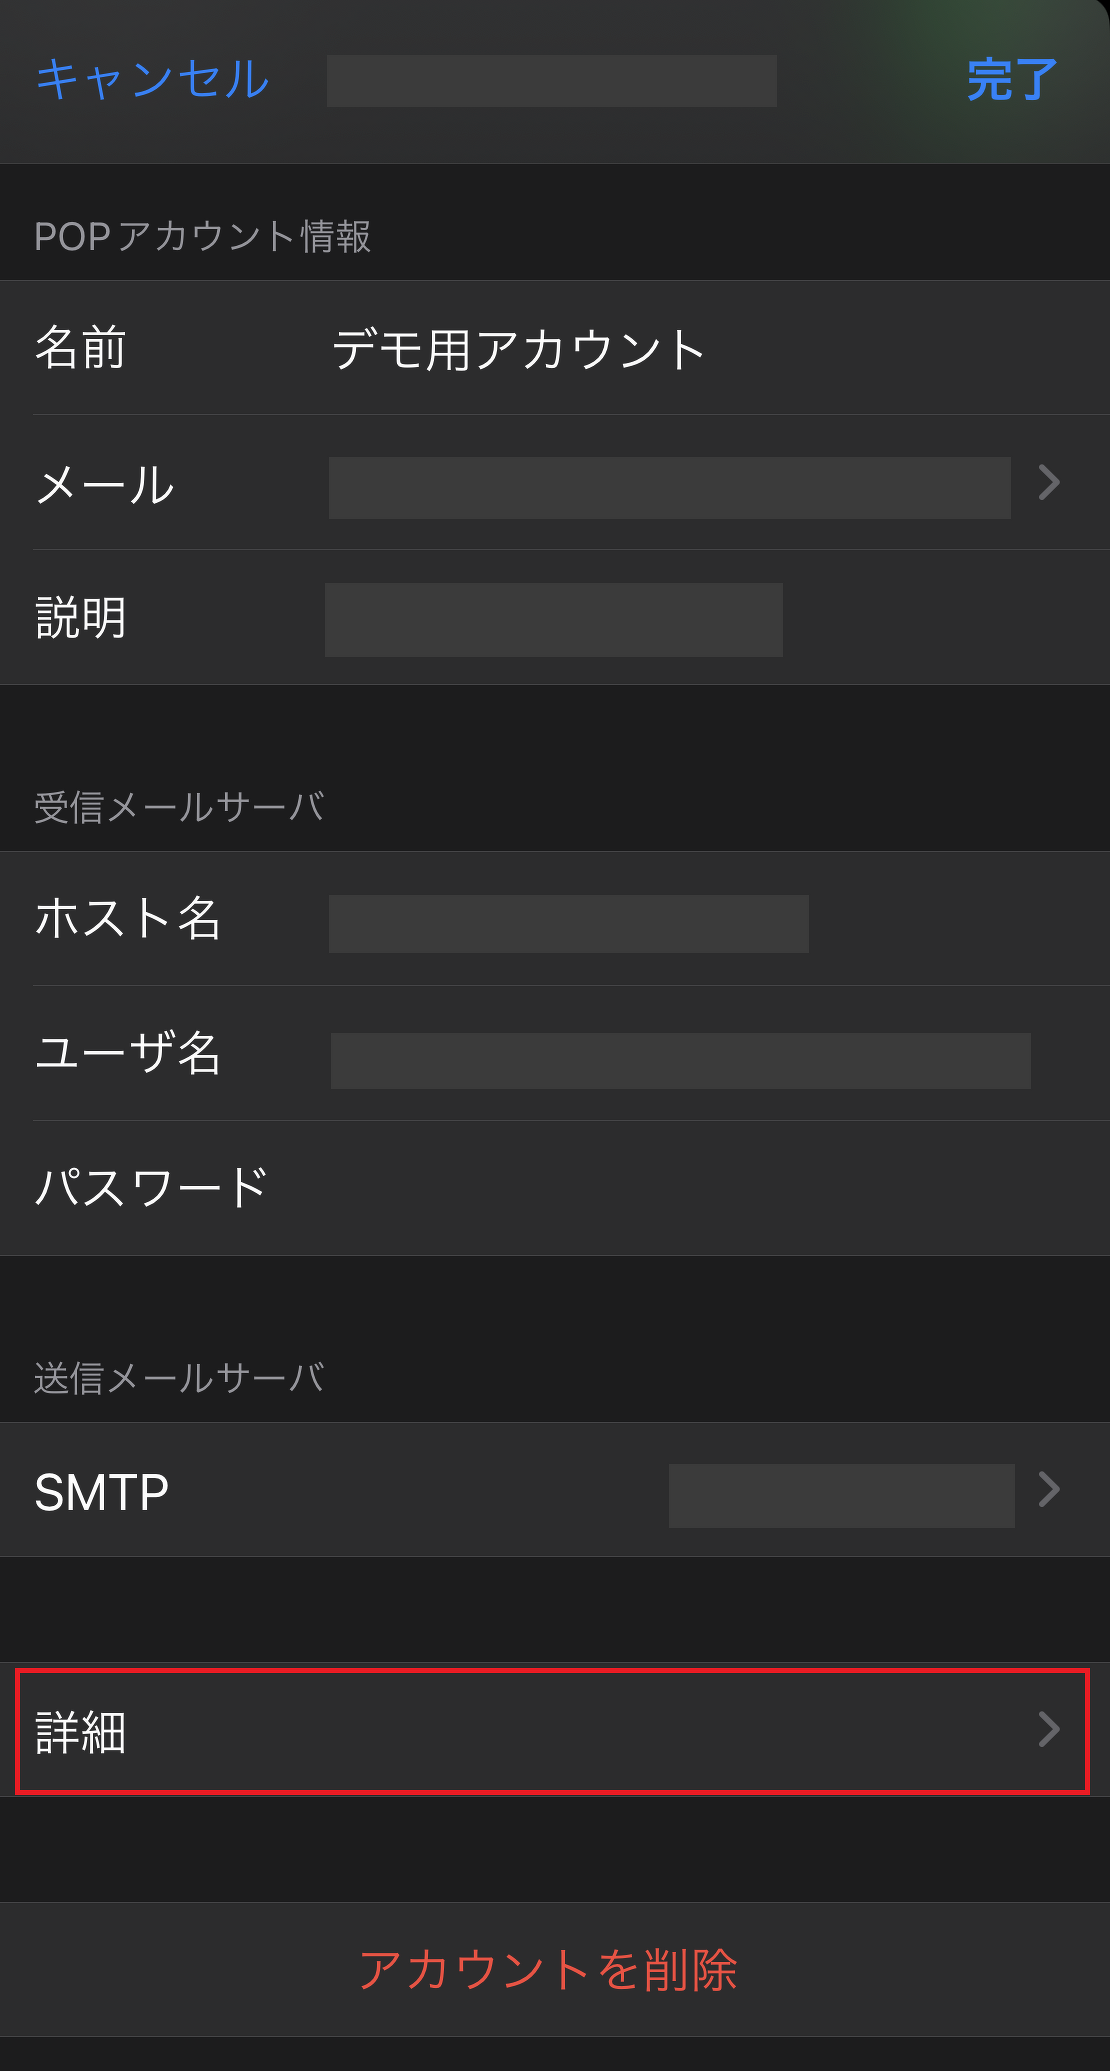Image resolution: width=1110 pixels, height=2071 pixels.
Task: Expand the chevron on the SMTP row
Action: [1048, 1490]
